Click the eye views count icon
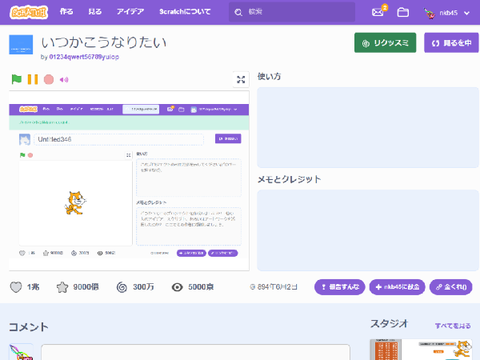This screenshot has width=480, height=360. (x=177, y=287)
